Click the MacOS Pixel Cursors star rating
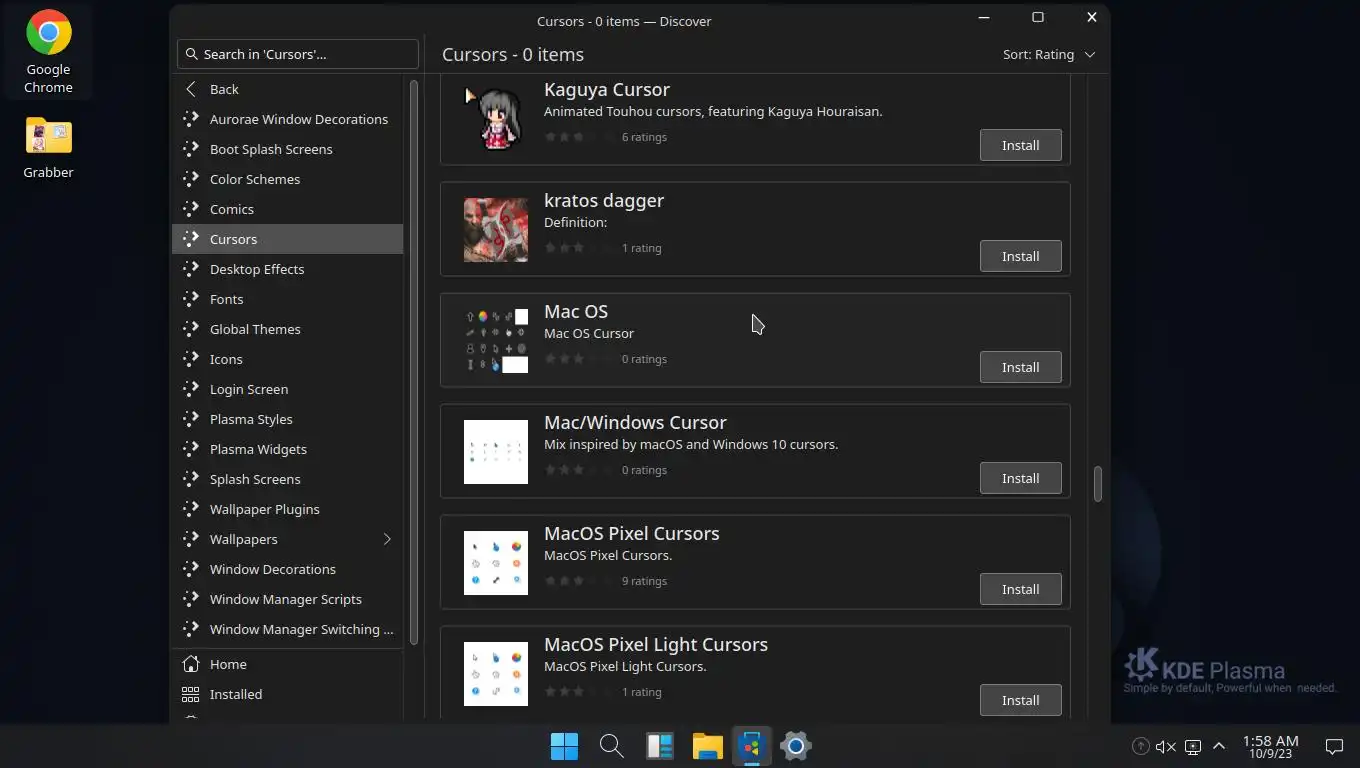1360x768 pixels. coord(579,581)
